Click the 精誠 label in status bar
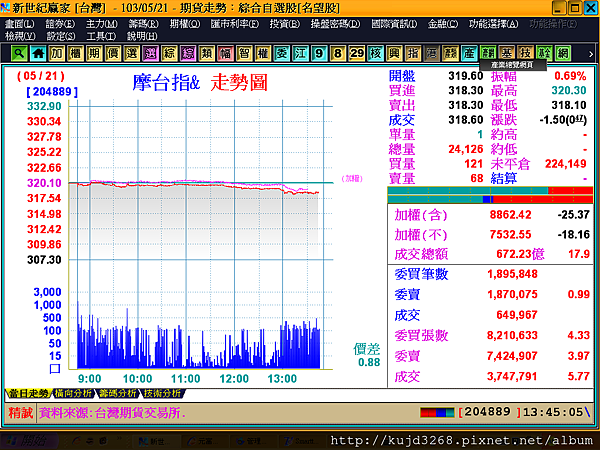Screen dimensions: 600x450 [21, 412]
